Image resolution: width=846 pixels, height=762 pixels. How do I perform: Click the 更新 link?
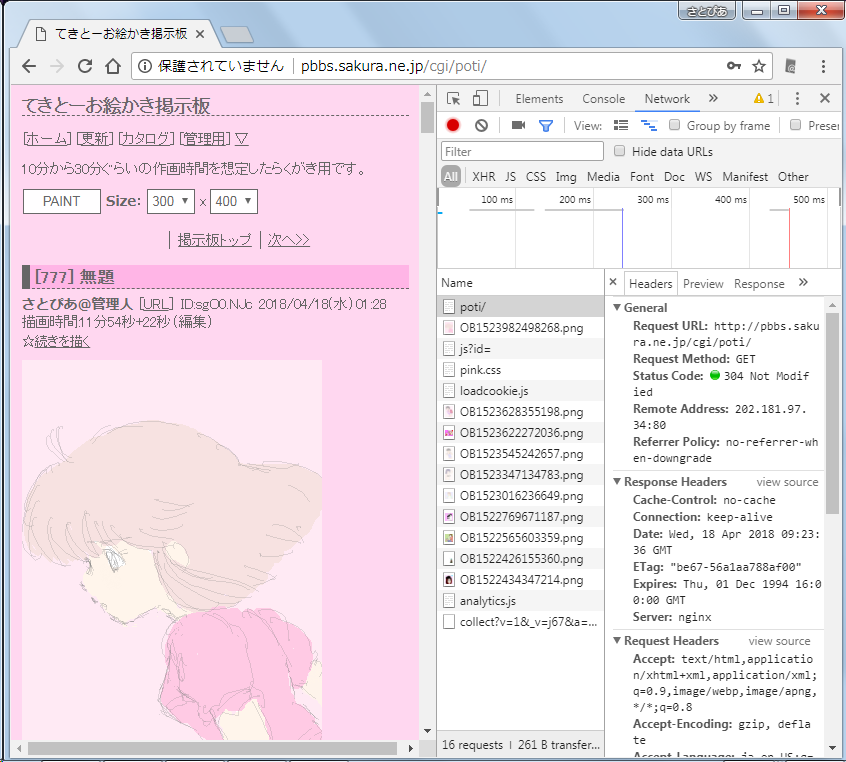(x=94, y=139)
